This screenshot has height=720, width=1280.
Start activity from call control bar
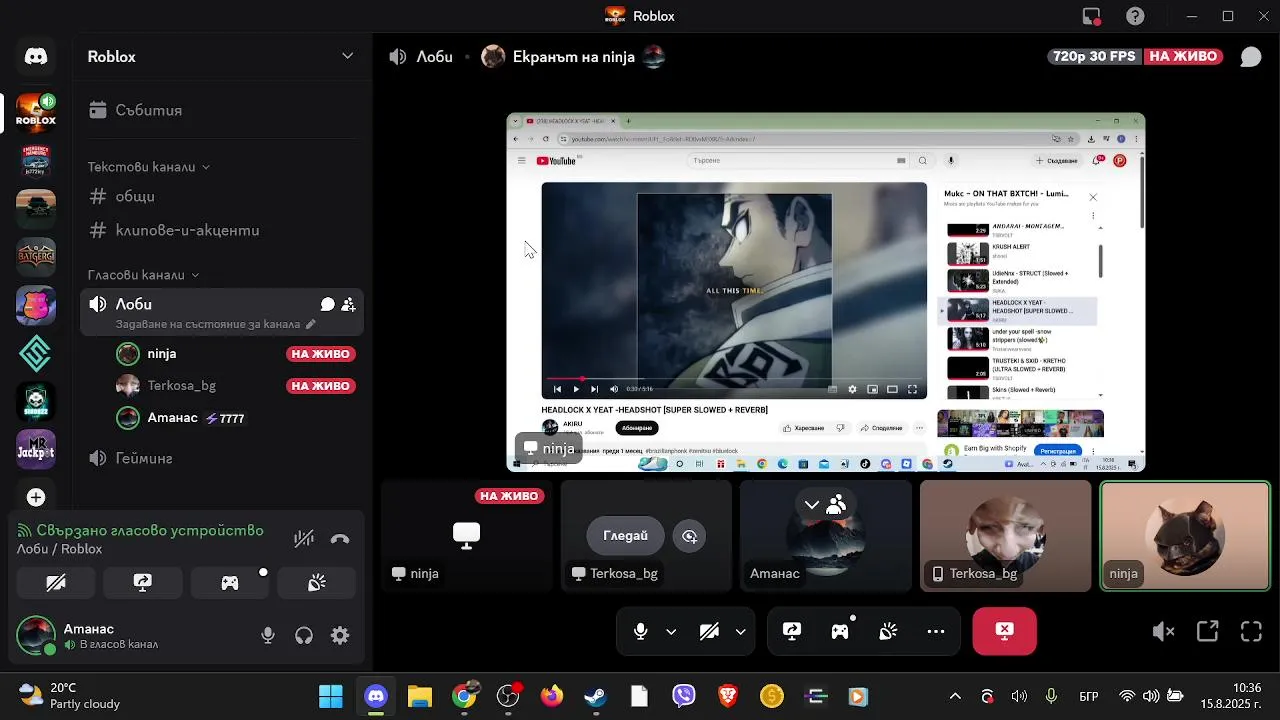tap(840, 631)
